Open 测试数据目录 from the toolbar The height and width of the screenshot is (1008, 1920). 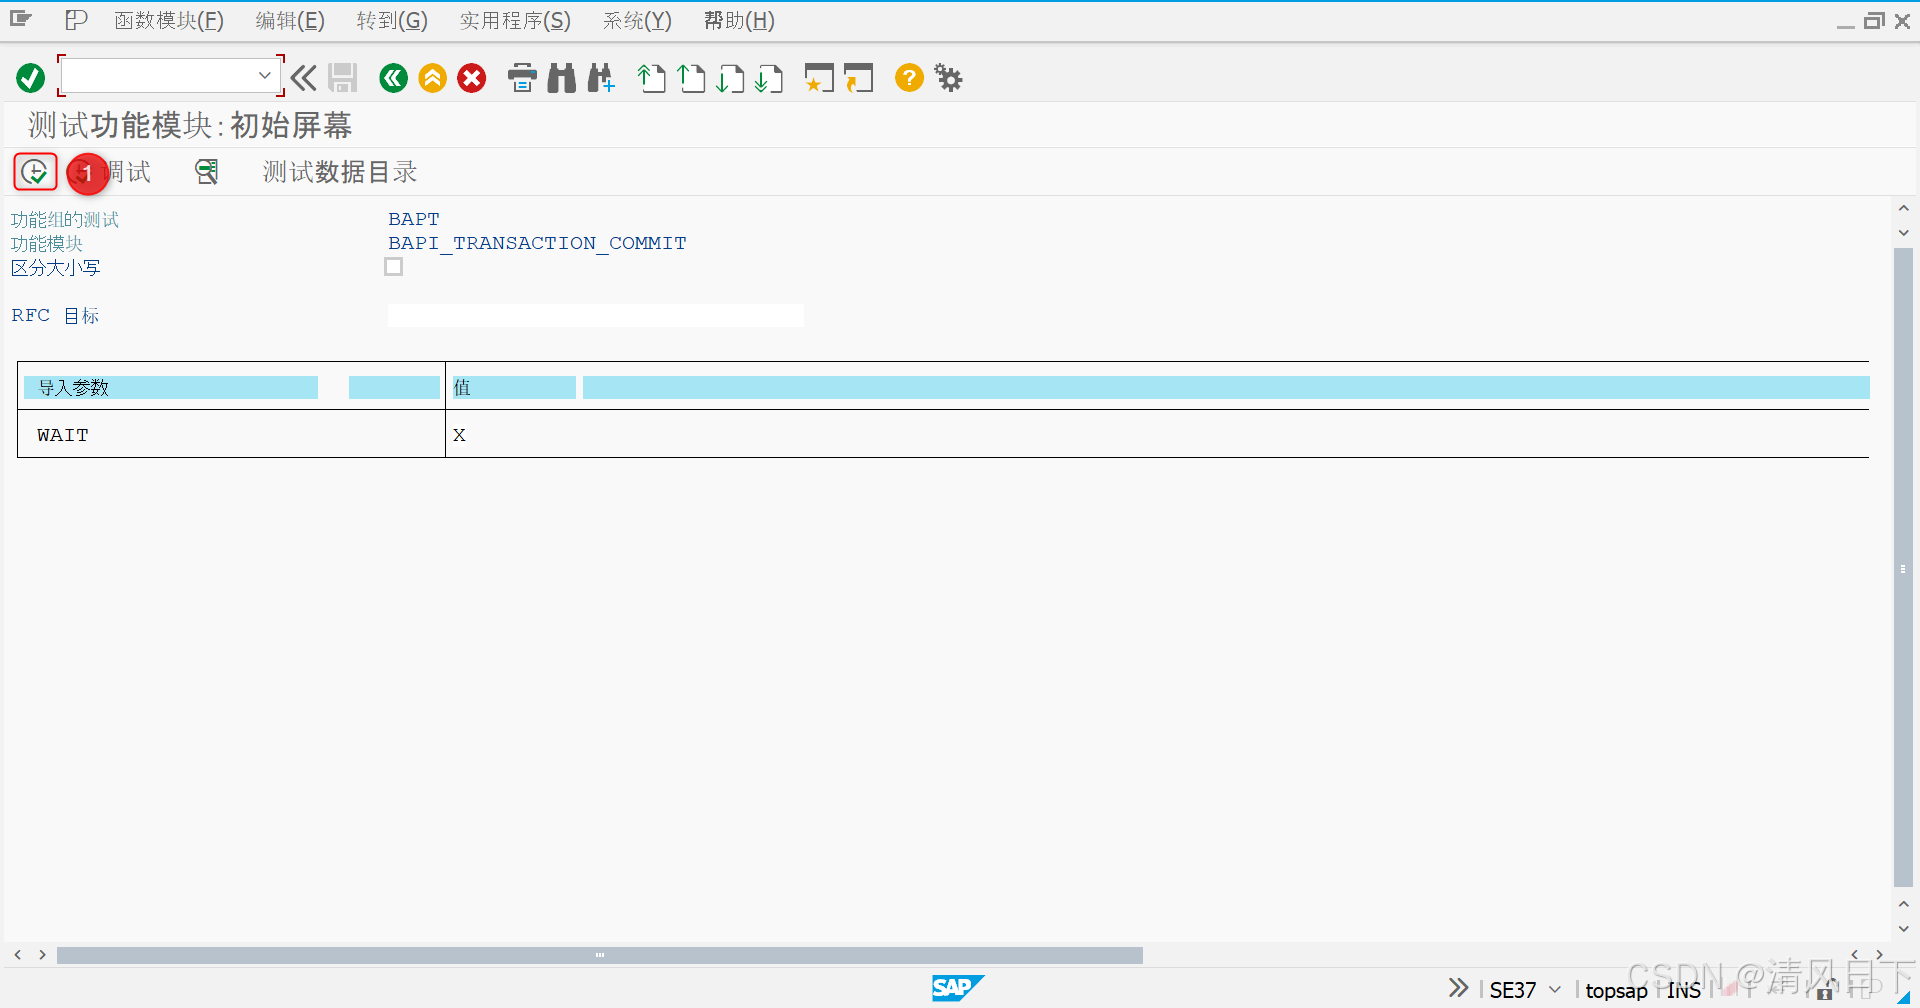338,171
